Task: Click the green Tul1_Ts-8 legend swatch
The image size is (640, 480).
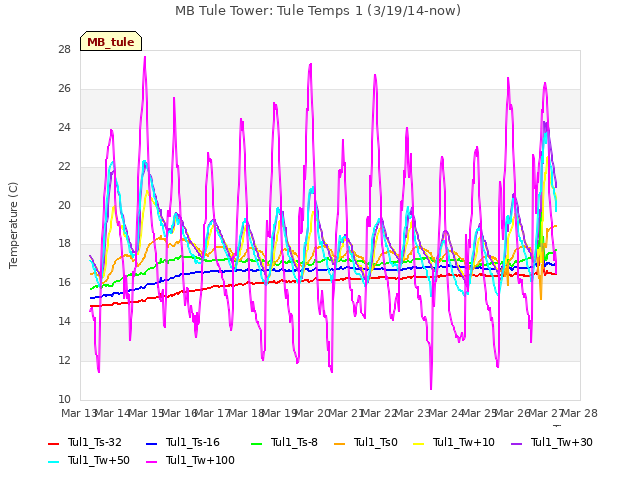Action: [256, 443]
